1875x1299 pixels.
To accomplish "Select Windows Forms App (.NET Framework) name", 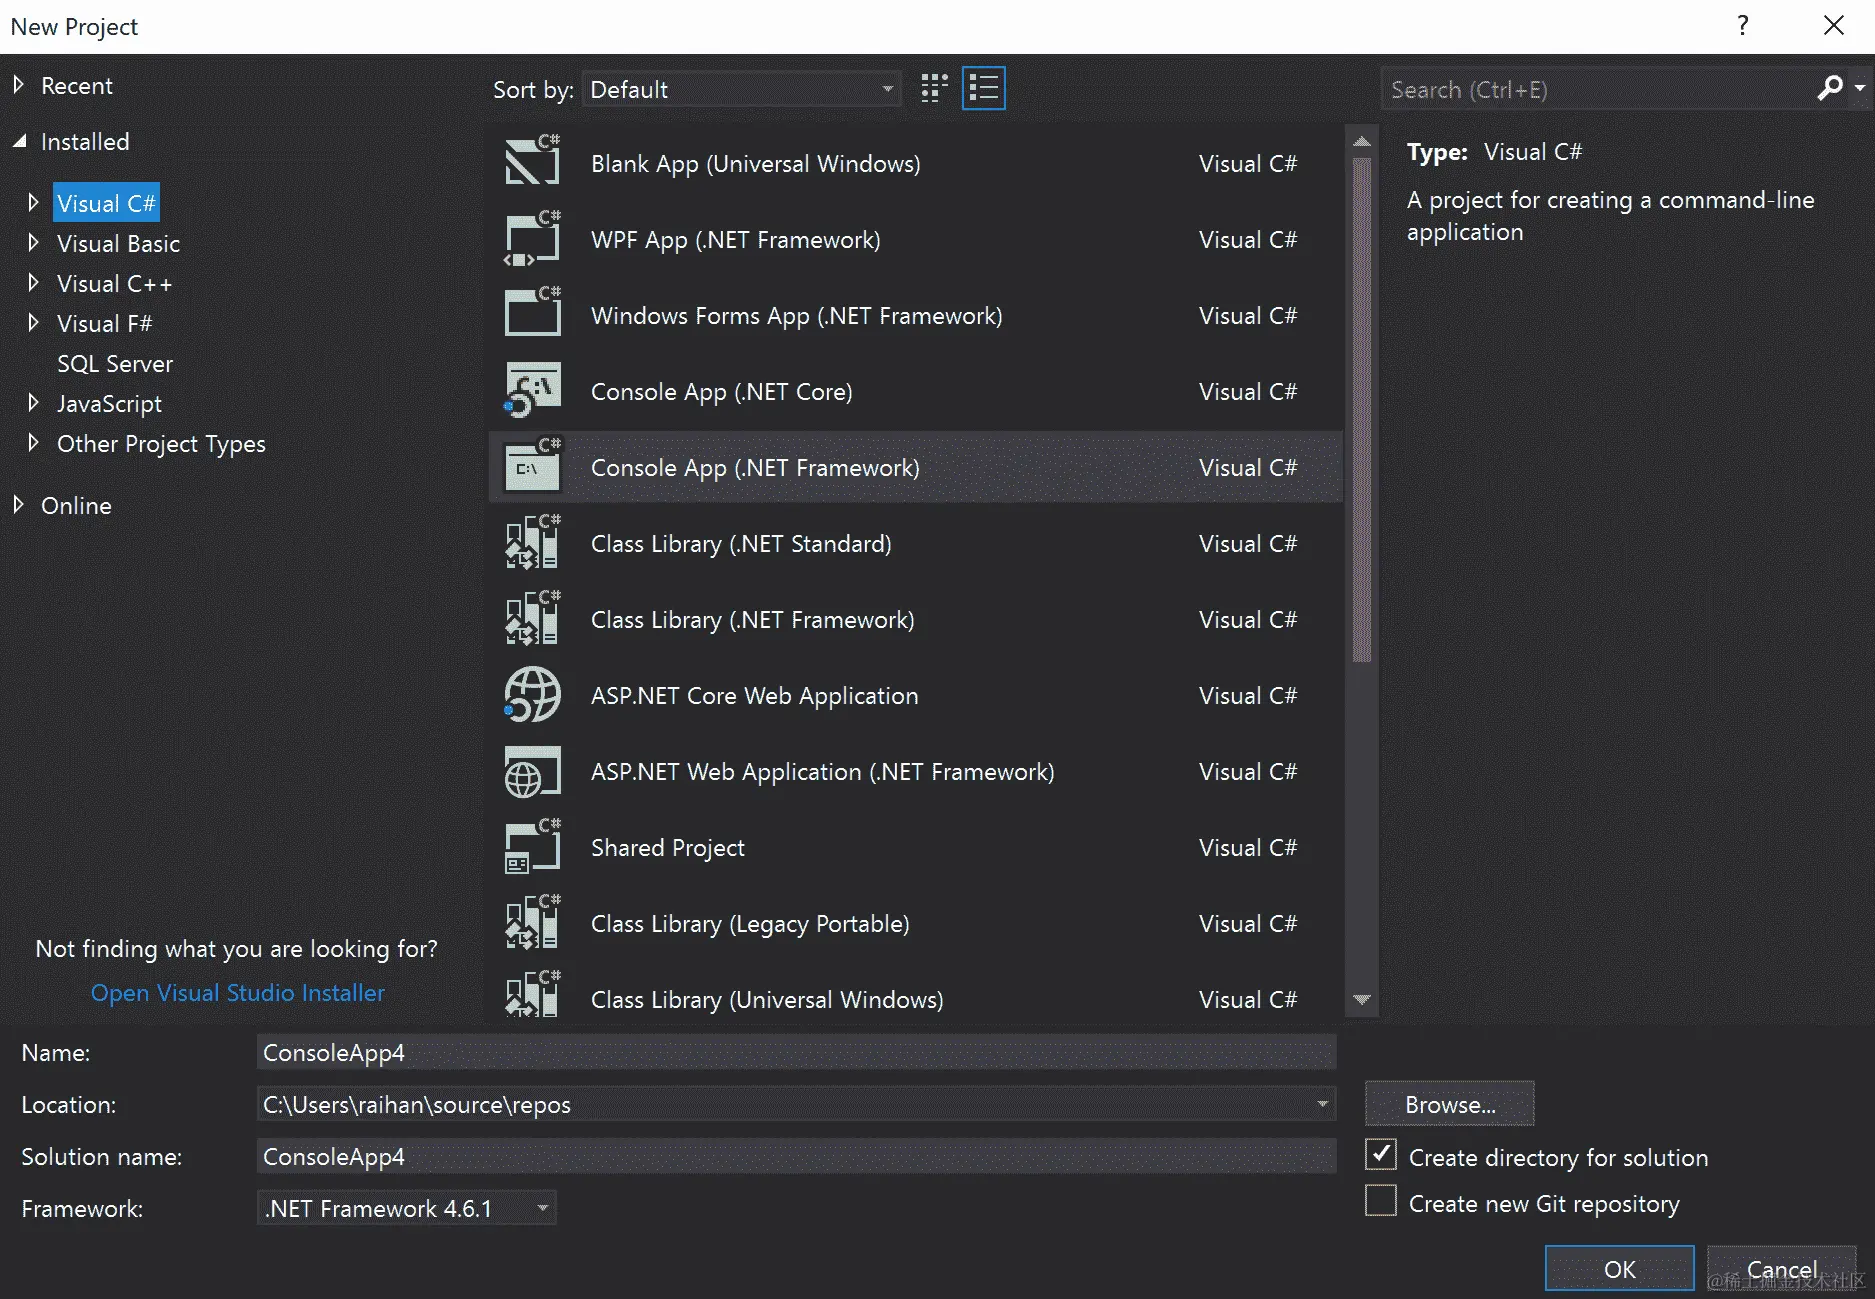I will click(x=796, y=316).
